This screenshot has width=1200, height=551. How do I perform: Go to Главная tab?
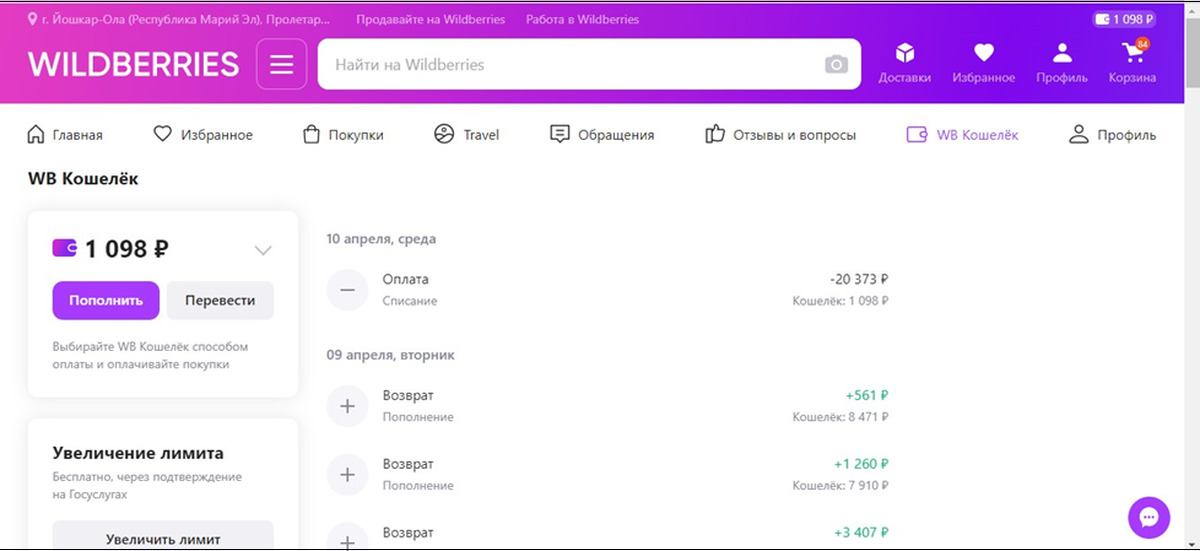(x=64, y=134)
